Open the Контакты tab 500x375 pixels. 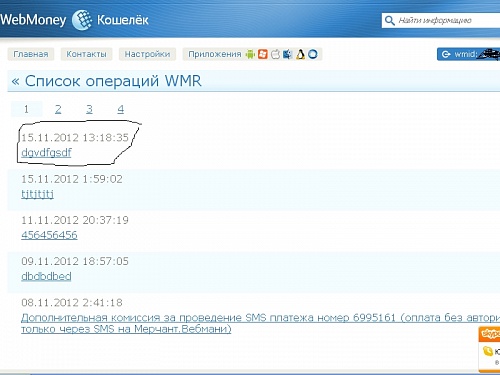86,54
